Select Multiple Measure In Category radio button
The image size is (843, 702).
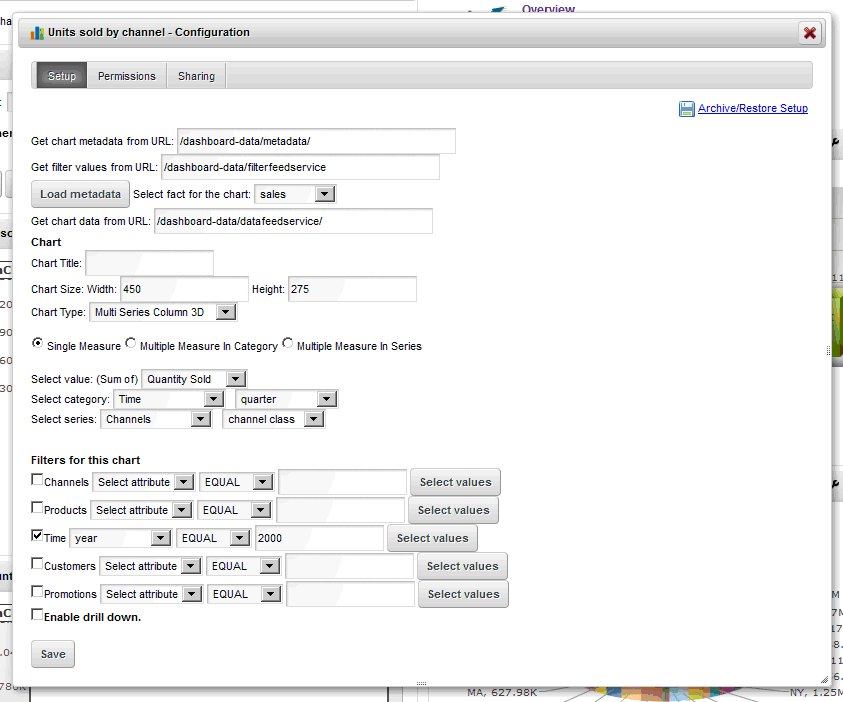point(130,344)
